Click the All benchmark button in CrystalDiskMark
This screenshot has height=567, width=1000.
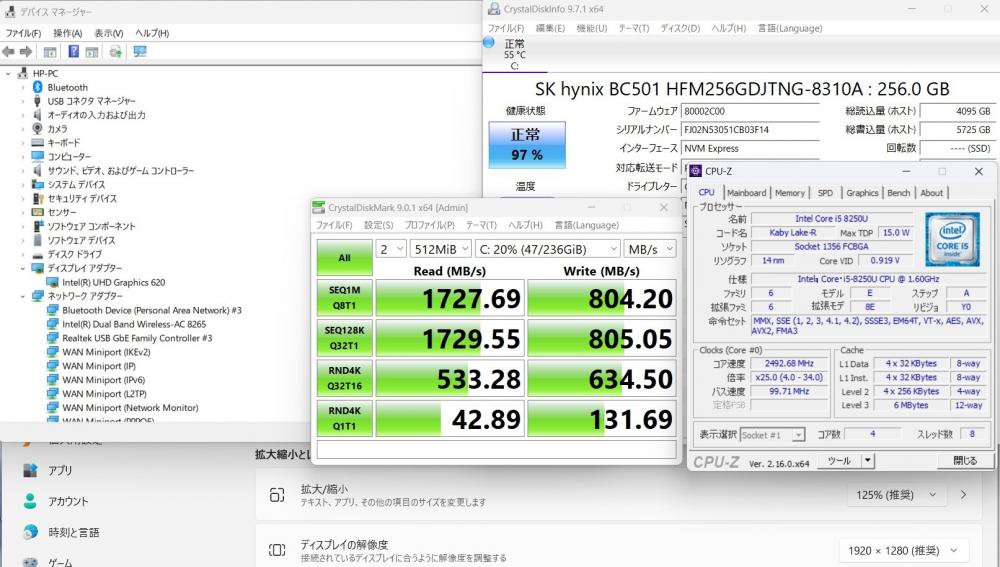click(x=344, y=258)
